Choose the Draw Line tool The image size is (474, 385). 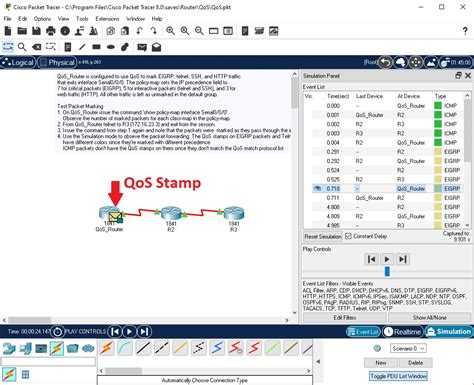coord(82,47)
